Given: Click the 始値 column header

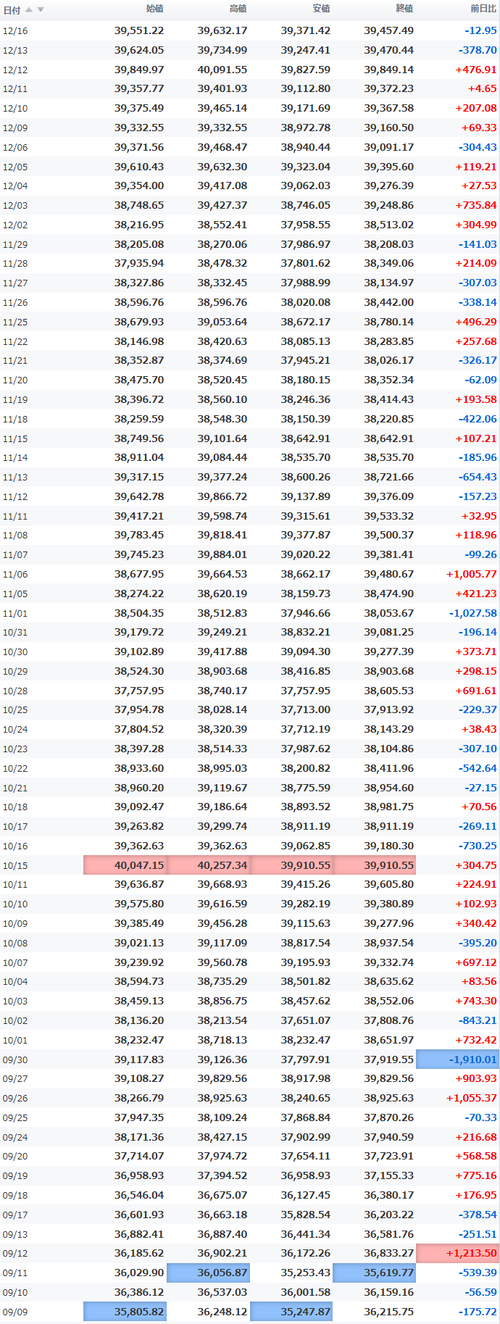Looking at the screenshot, I should click(155, 9).
